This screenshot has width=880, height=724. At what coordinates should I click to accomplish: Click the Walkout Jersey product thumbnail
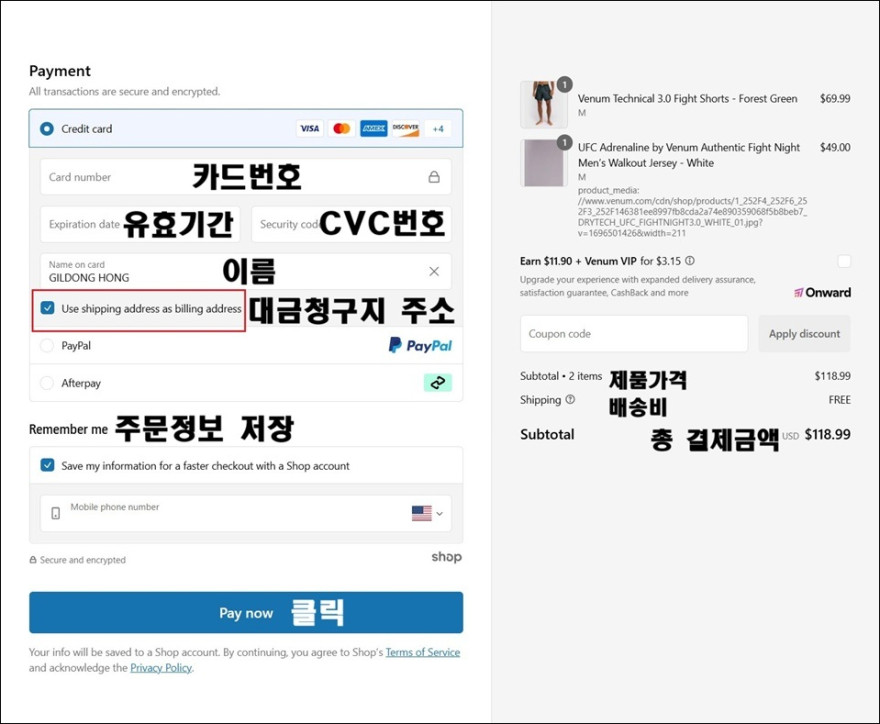tap(543, 163)
